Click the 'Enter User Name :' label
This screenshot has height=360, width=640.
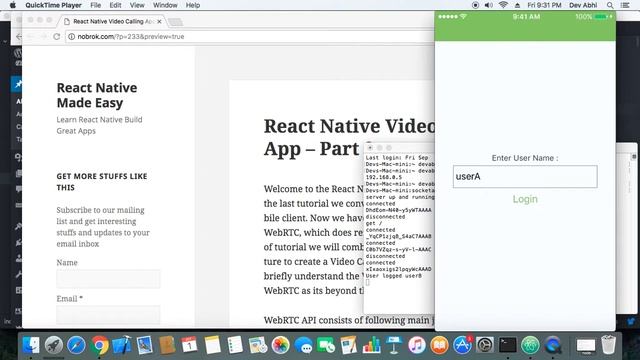pyautogui.click(x=525, y=158)
